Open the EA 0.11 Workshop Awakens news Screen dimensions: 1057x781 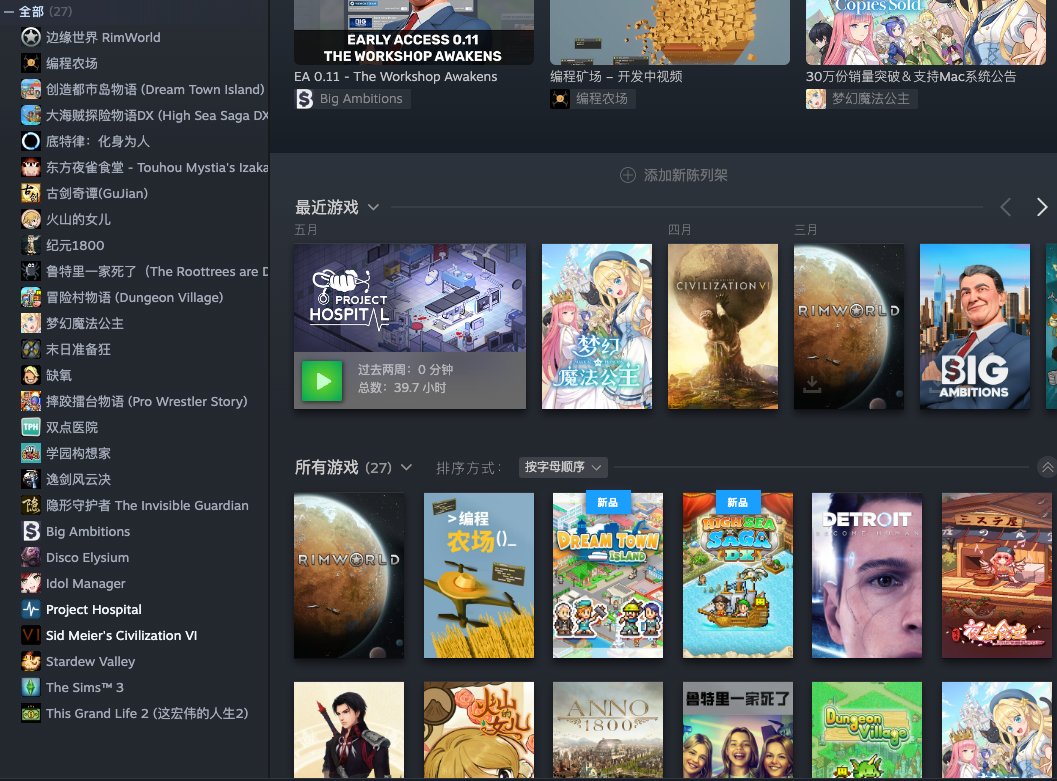pos(414,42)
